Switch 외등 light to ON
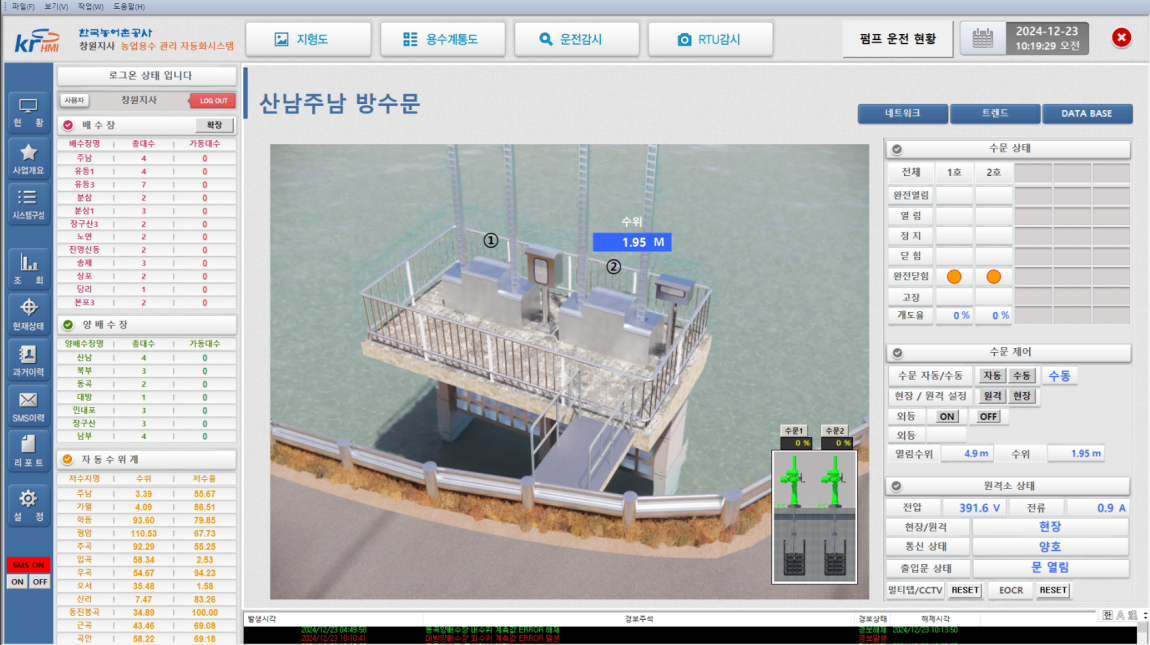Screen dimensions: 1150x645 (947, 416)
